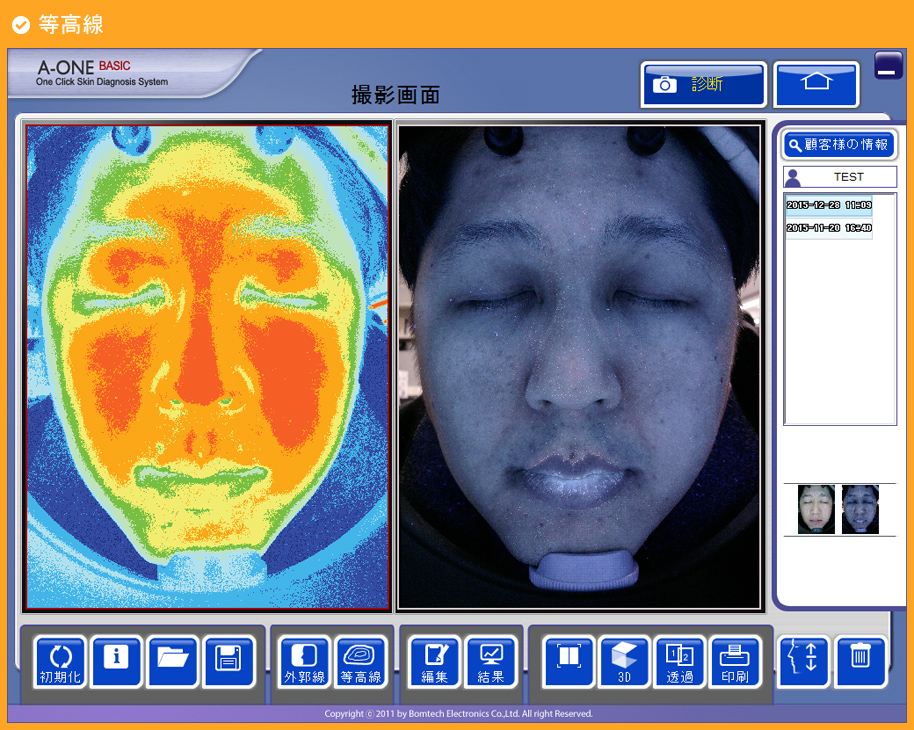
Task: Select the 外郭線 outline tool
Action: 305,662
